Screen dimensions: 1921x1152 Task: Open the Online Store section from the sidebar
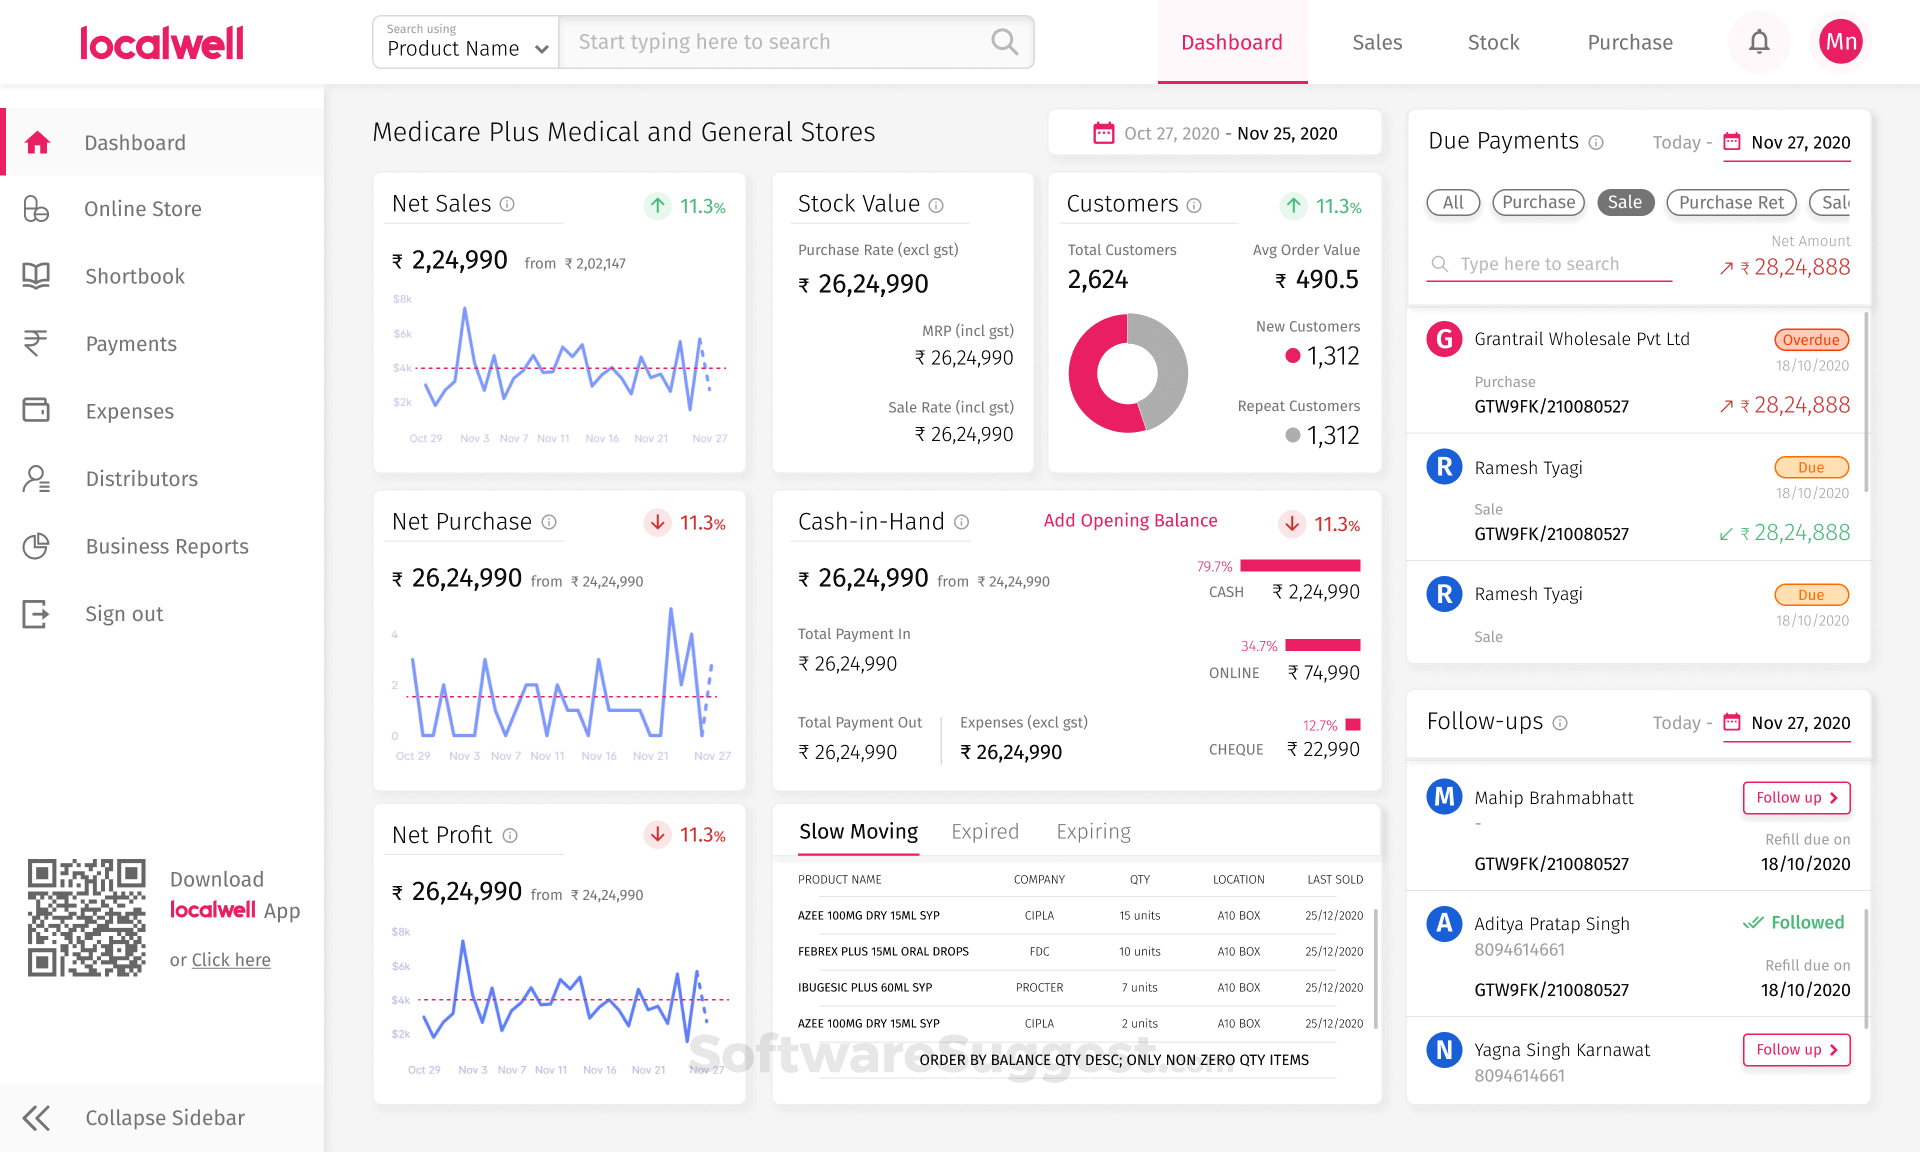tap(37, 209)
